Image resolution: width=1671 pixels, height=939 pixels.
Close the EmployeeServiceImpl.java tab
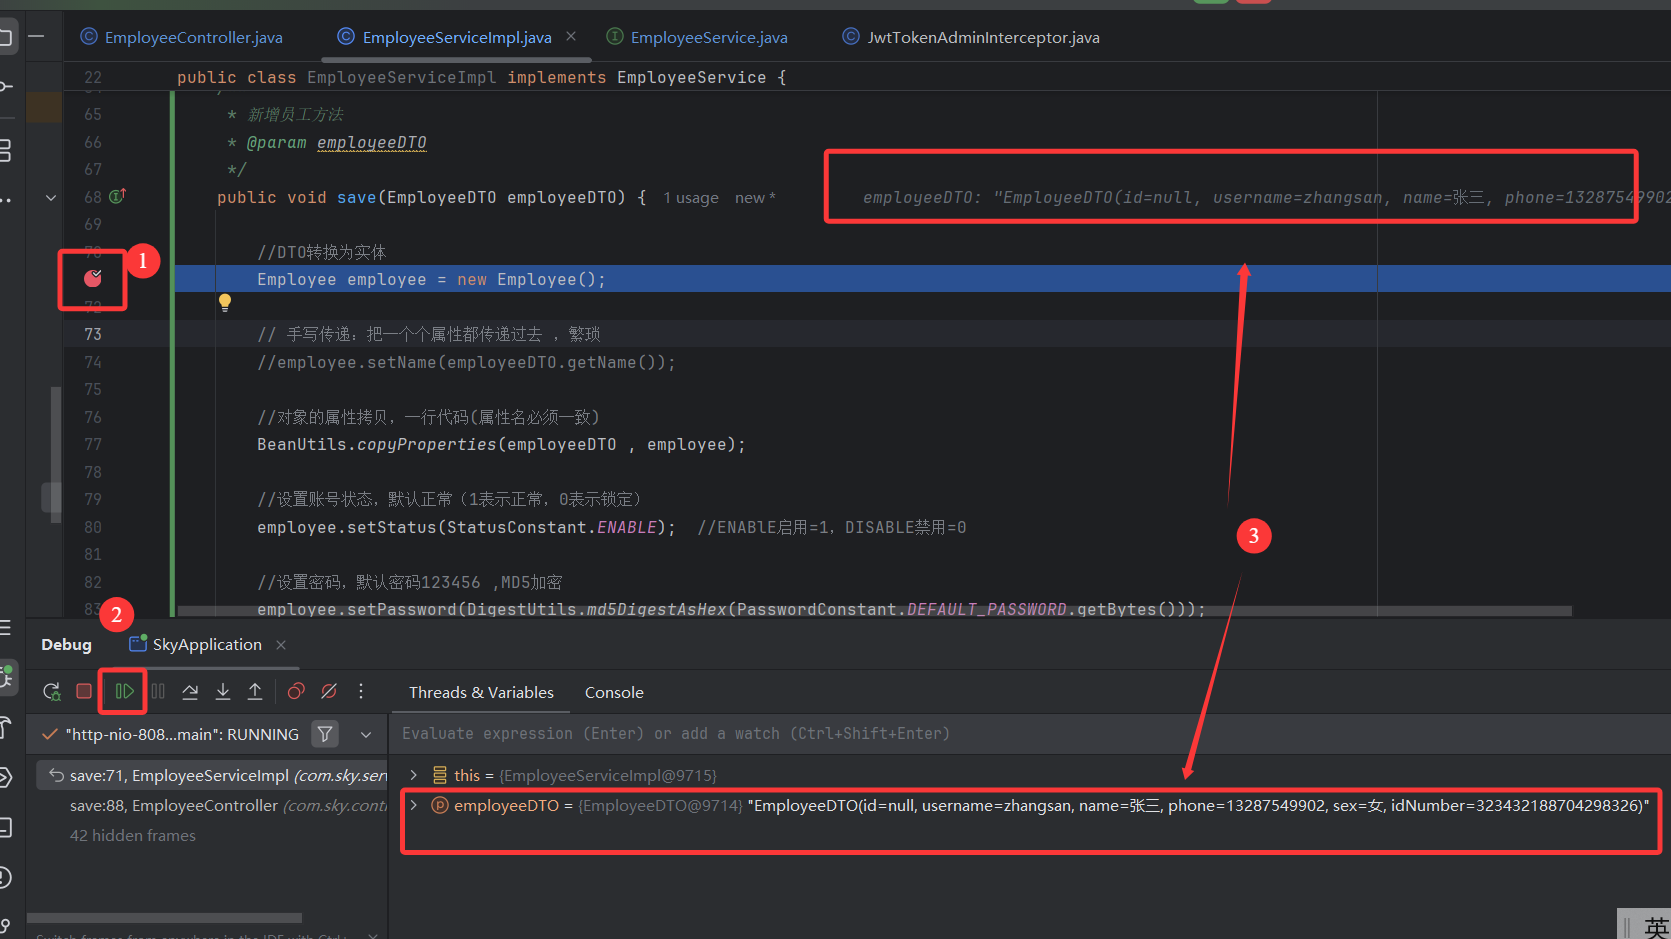point(571,36)
